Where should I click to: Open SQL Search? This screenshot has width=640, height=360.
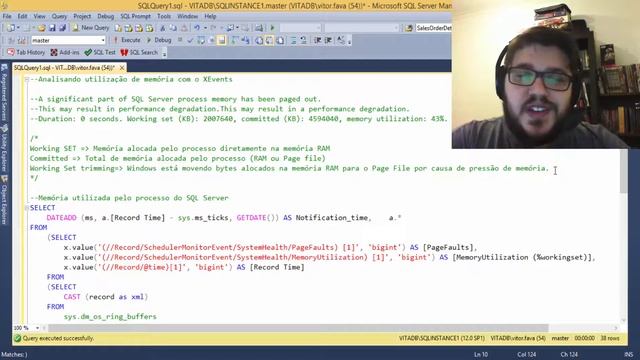(x=139, y=52)
